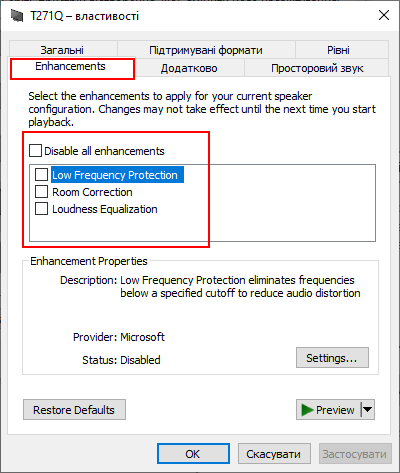
Task: Click the speaker device icon in title bar
Action: pyautogui.click(x=17, y=16)
